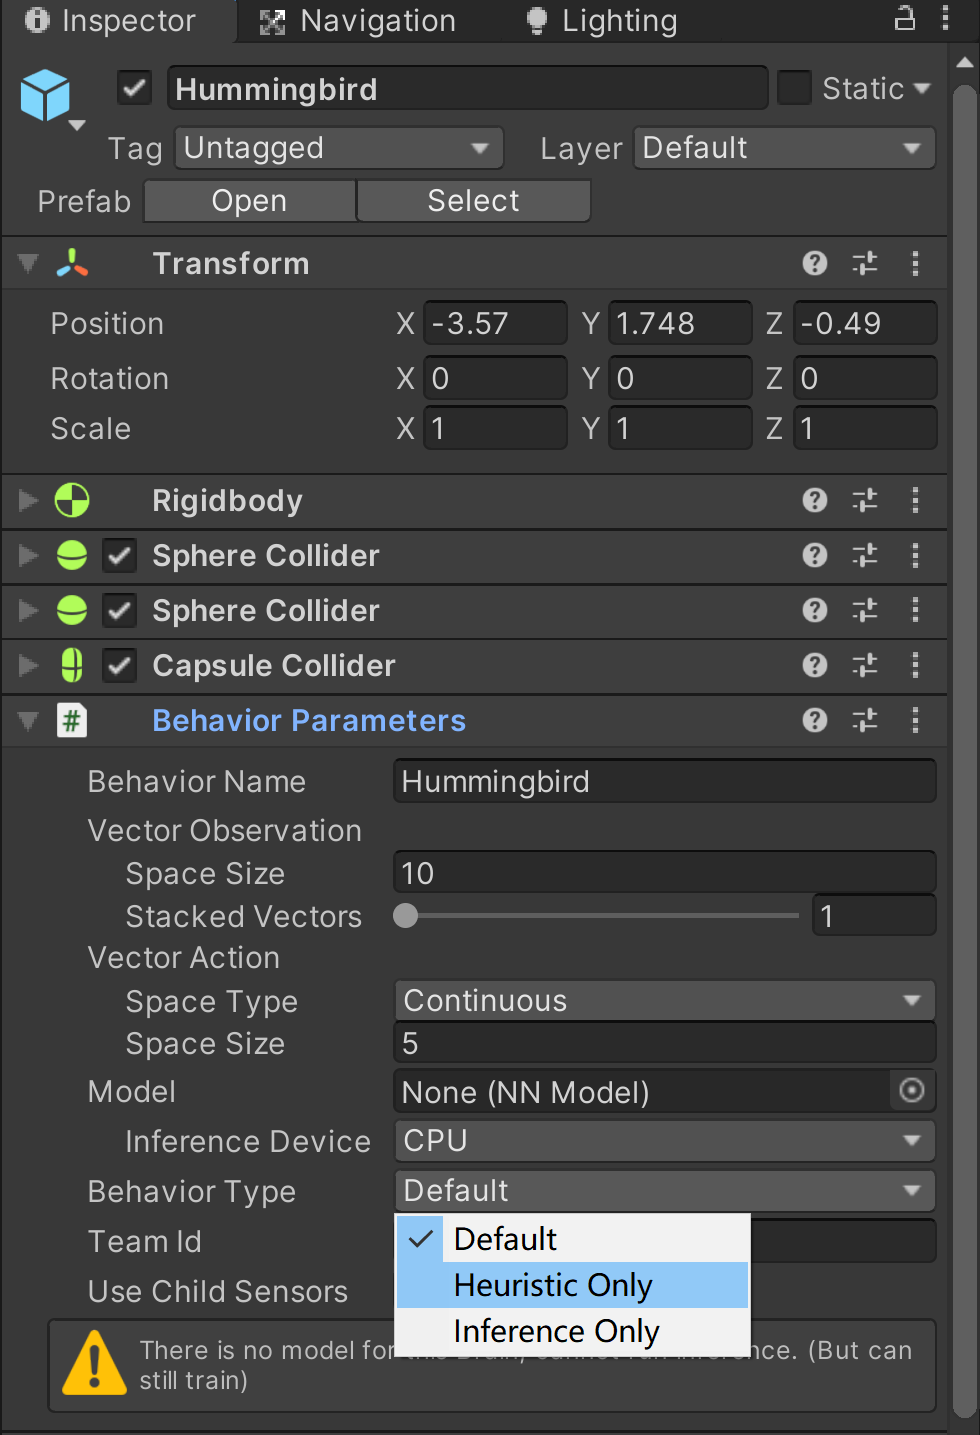Collapse the Transform component expander
Screen dimensions: 980x1435
click(x=27, y=263)
